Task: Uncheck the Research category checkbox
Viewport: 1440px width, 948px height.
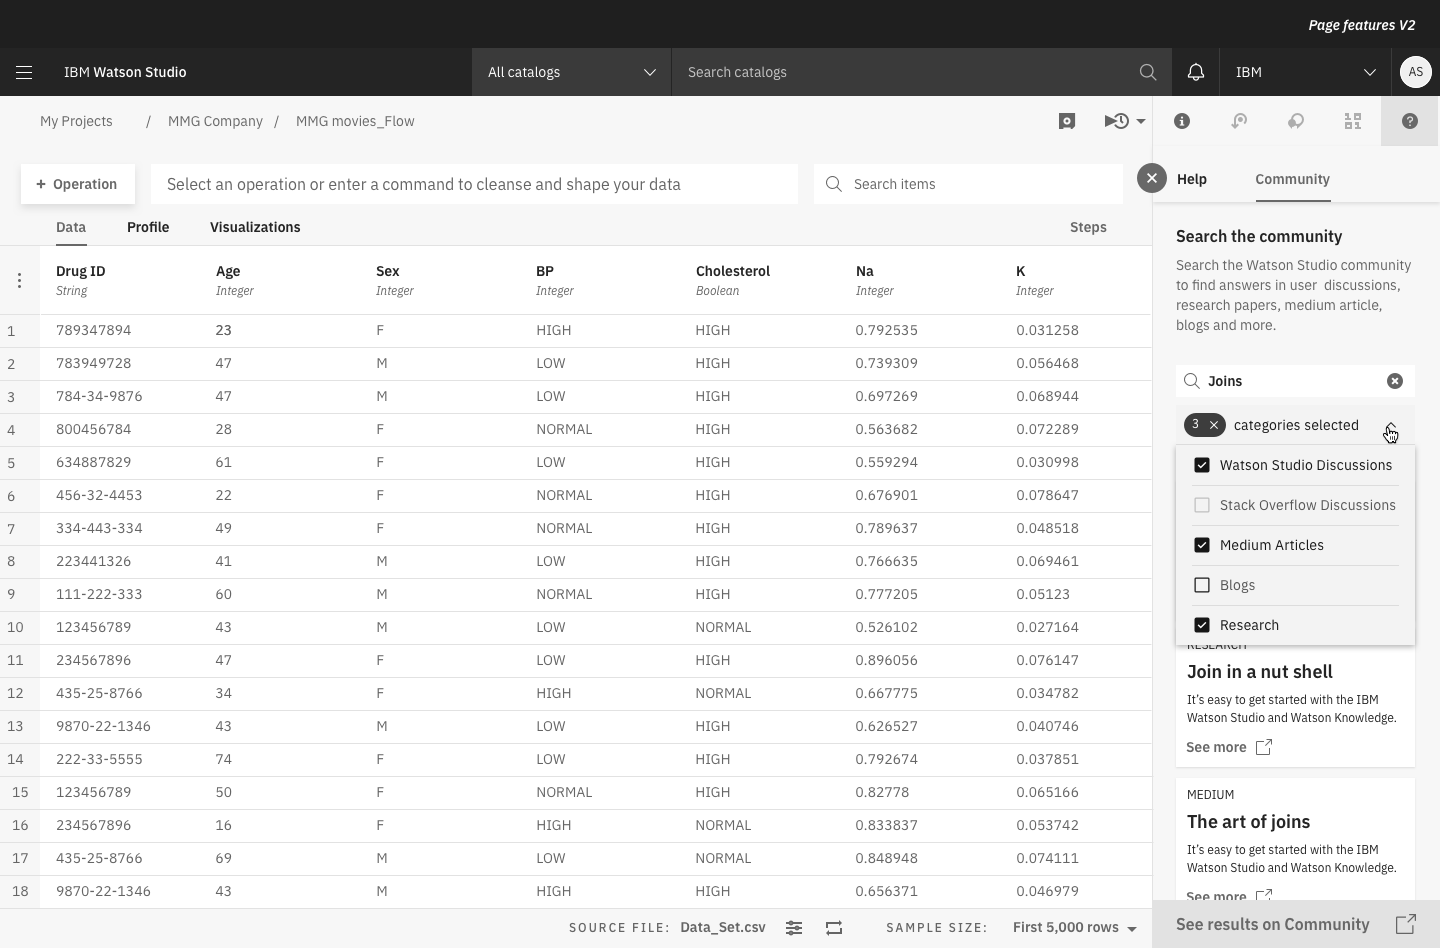Action: click(1202, 625)
